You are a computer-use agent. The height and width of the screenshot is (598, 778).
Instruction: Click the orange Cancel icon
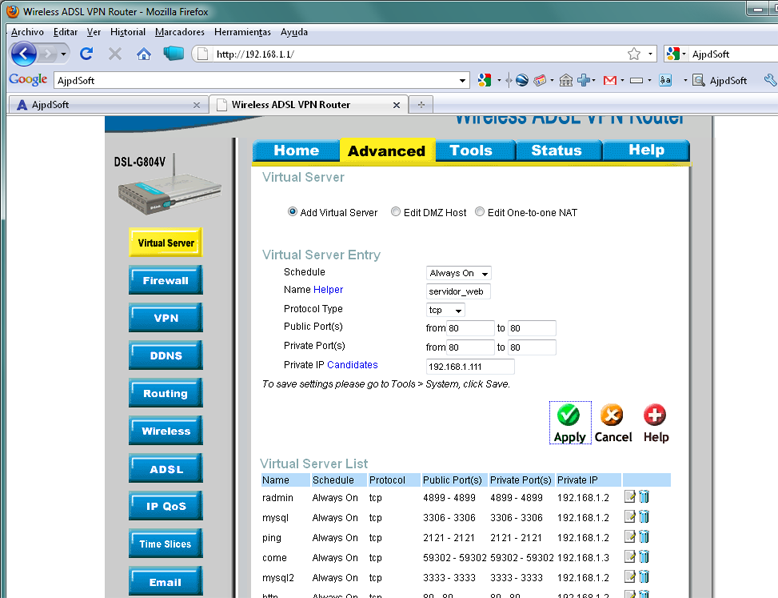click(x=612, y=415)
